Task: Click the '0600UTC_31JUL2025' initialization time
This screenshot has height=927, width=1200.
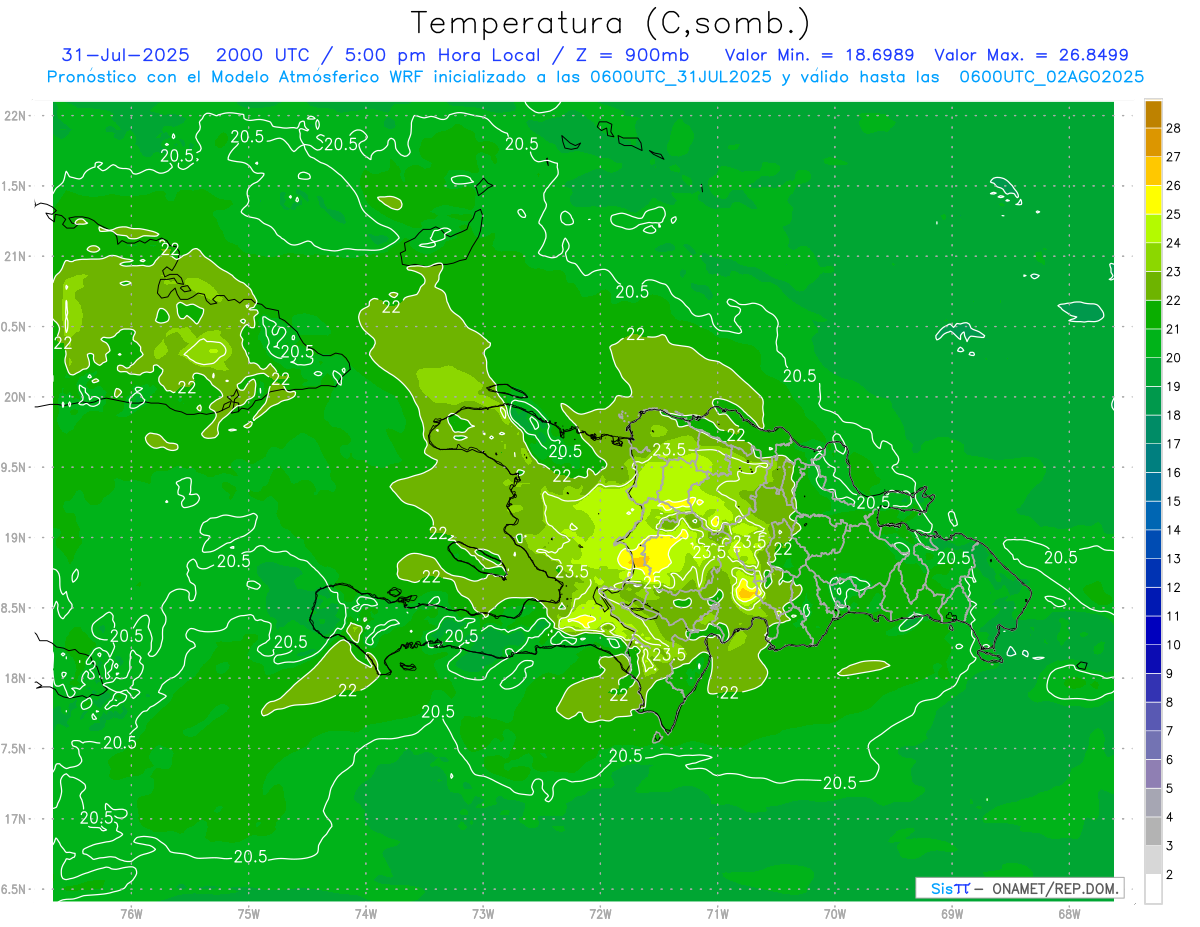Action: click(679, 77)
